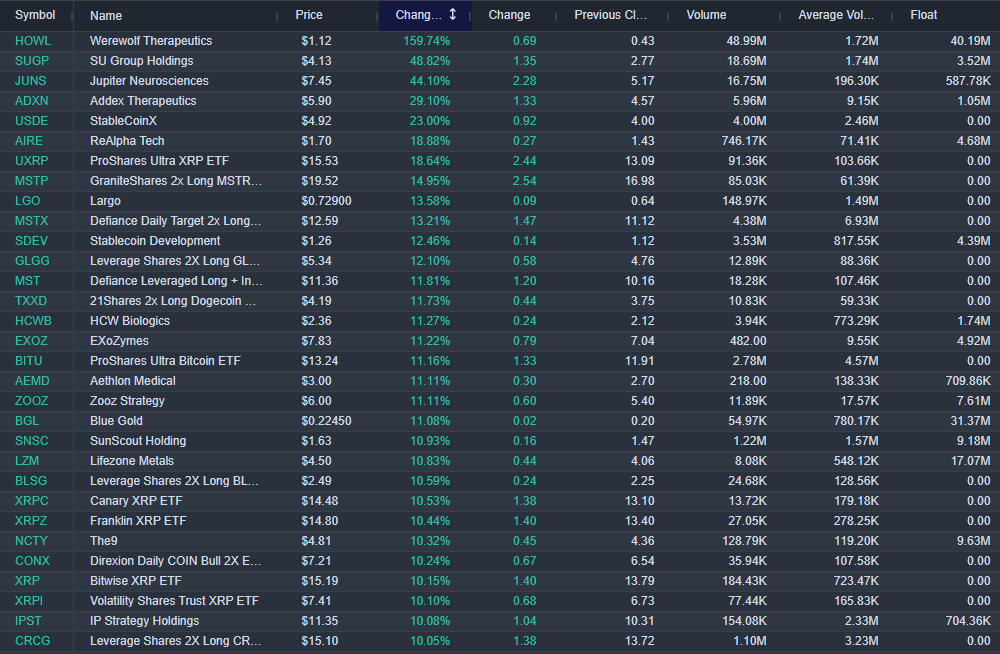Image resolution: width=1000 pixels, height=654 pixels.
Task: Sort by Previous Close column header
Action: point(610,15)
